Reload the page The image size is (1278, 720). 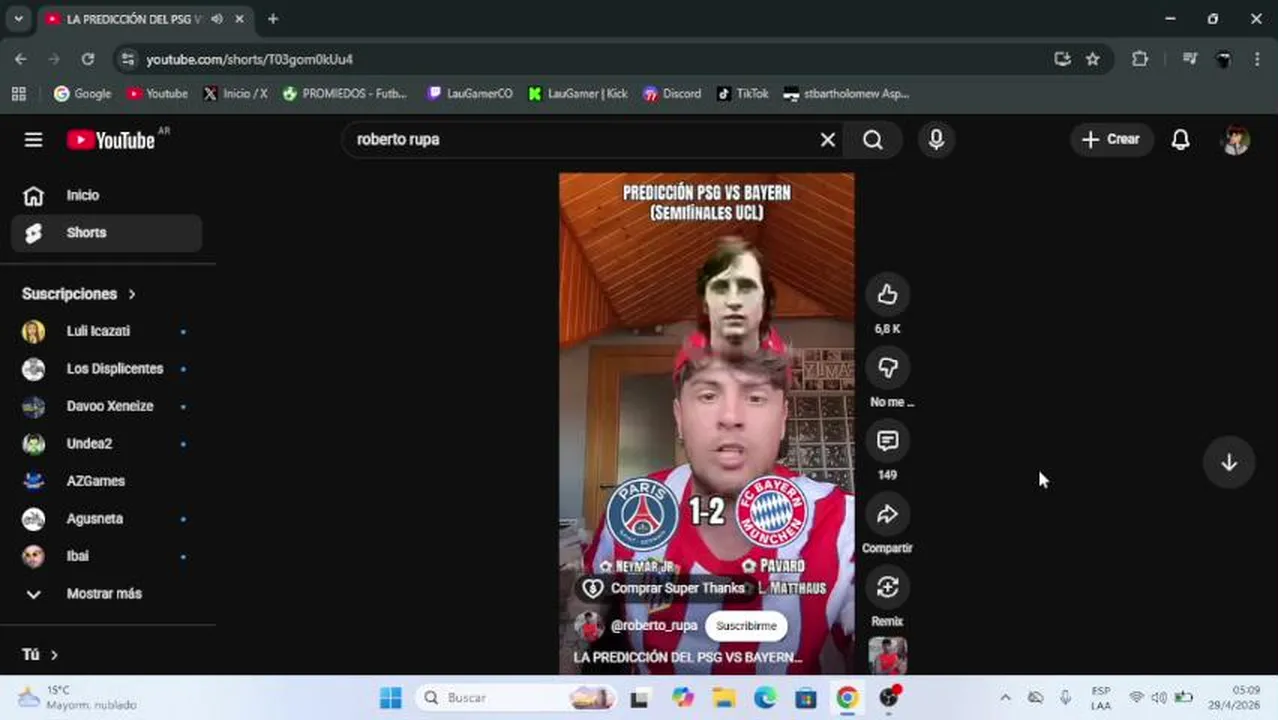88,59
